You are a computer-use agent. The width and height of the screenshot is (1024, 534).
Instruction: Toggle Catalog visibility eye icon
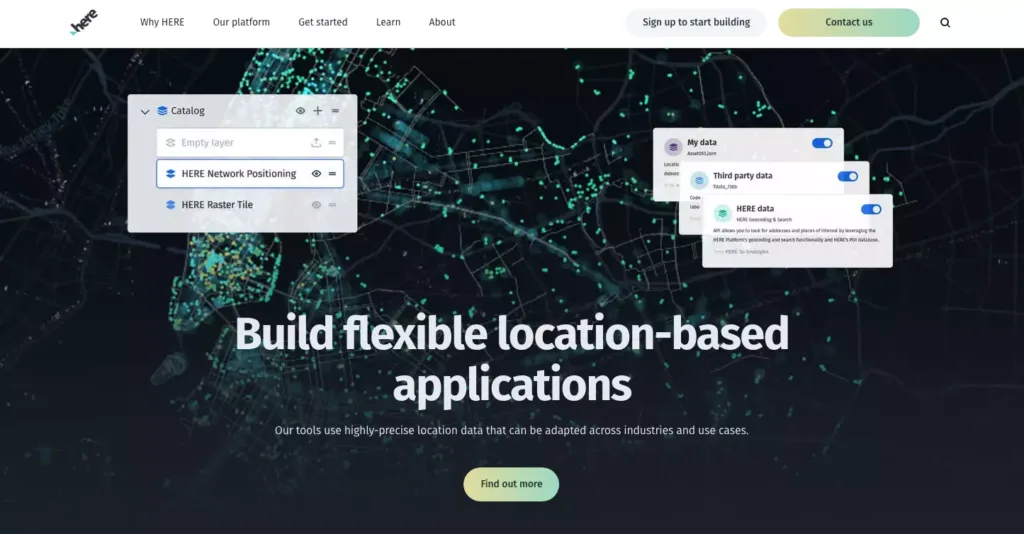(x=300, y=111)
